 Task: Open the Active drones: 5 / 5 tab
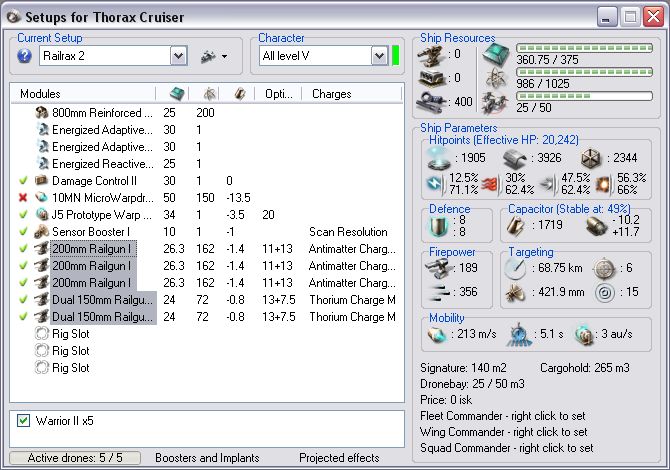75,458
